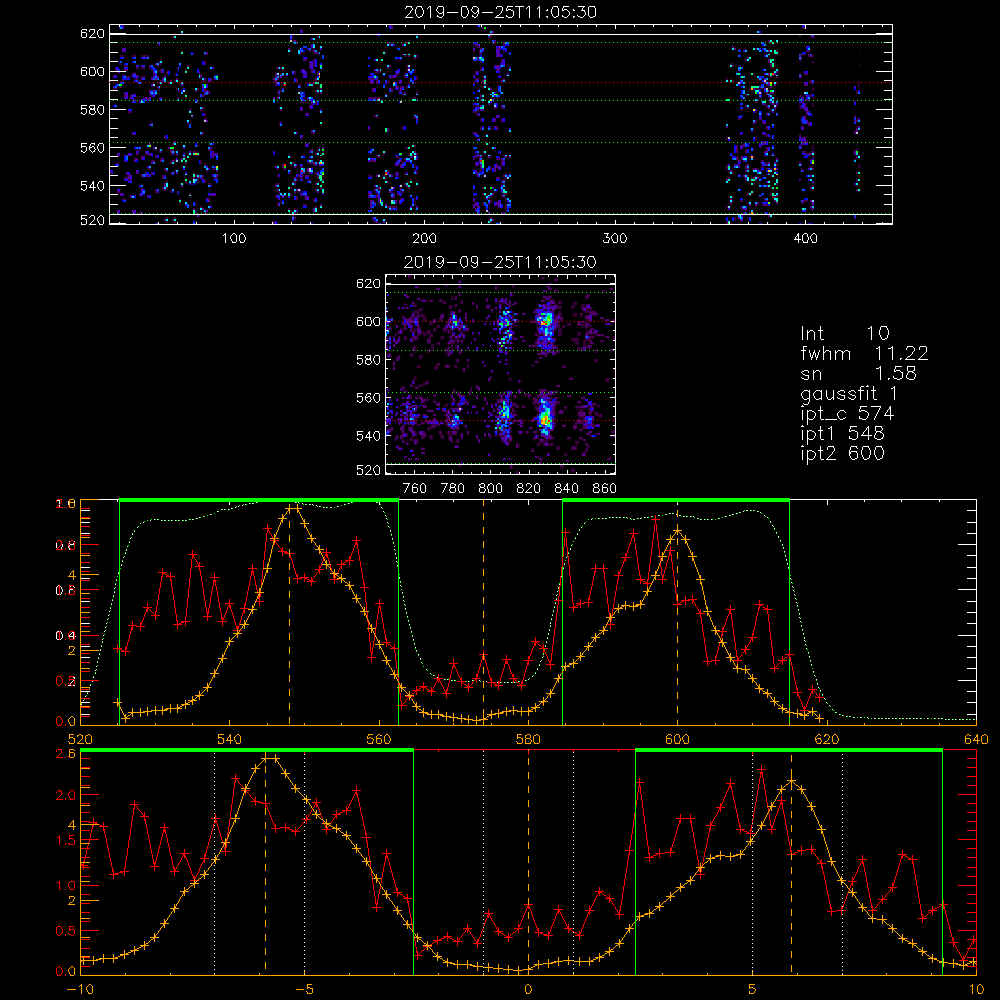Click y-axis label 580 on top spectrogram
Image resolution: width=1000 pixels, height=1000 pixels.
tap(92, 110)
